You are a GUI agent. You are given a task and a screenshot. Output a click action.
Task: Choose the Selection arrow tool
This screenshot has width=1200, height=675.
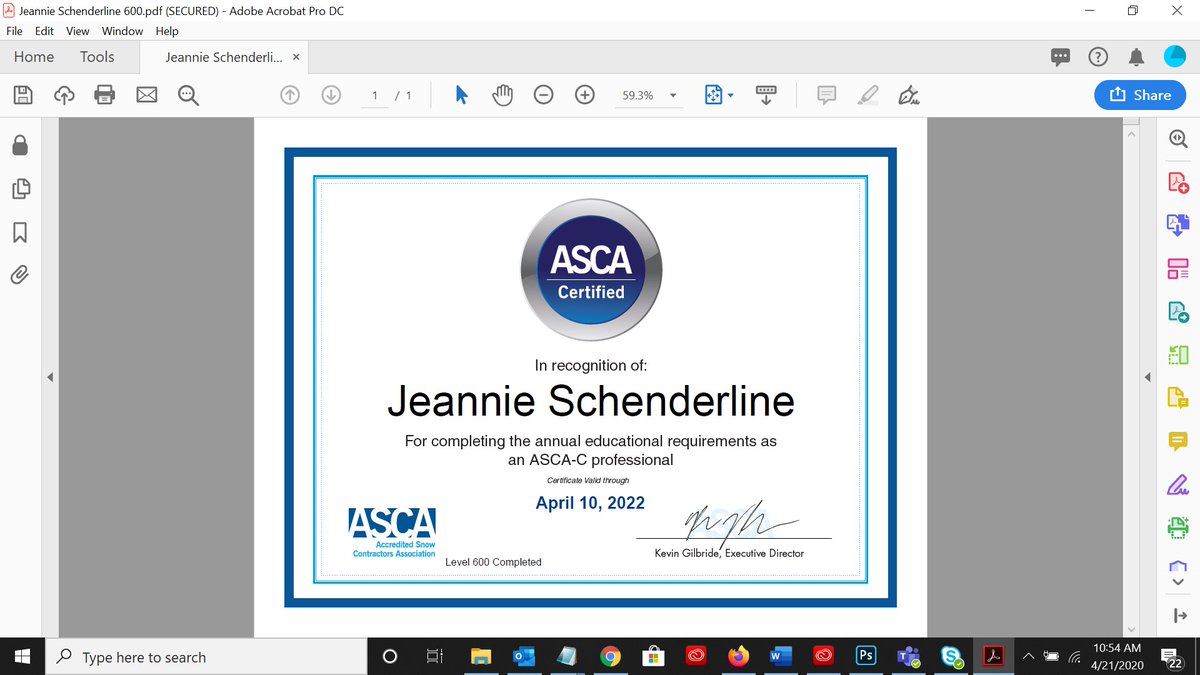[461, 95]
